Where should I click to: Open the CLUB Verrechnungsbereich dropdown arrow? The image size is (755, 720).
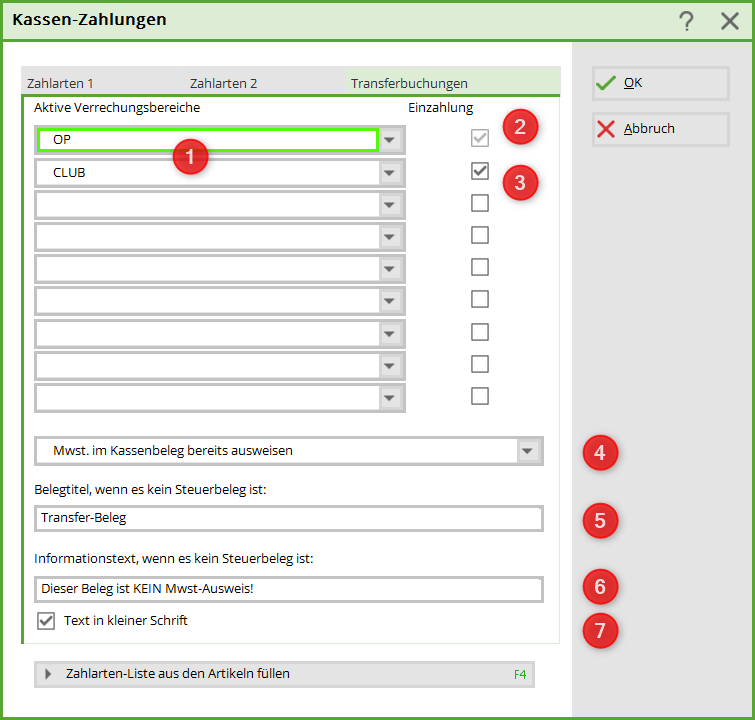tap(391, 173)
